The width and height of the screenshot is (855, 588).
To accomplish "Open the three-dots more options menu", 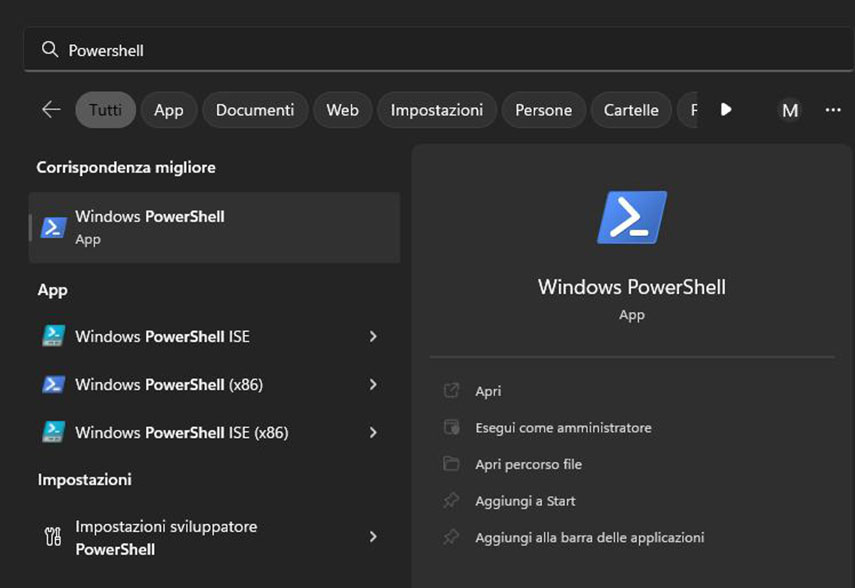I will pos(833,110).
